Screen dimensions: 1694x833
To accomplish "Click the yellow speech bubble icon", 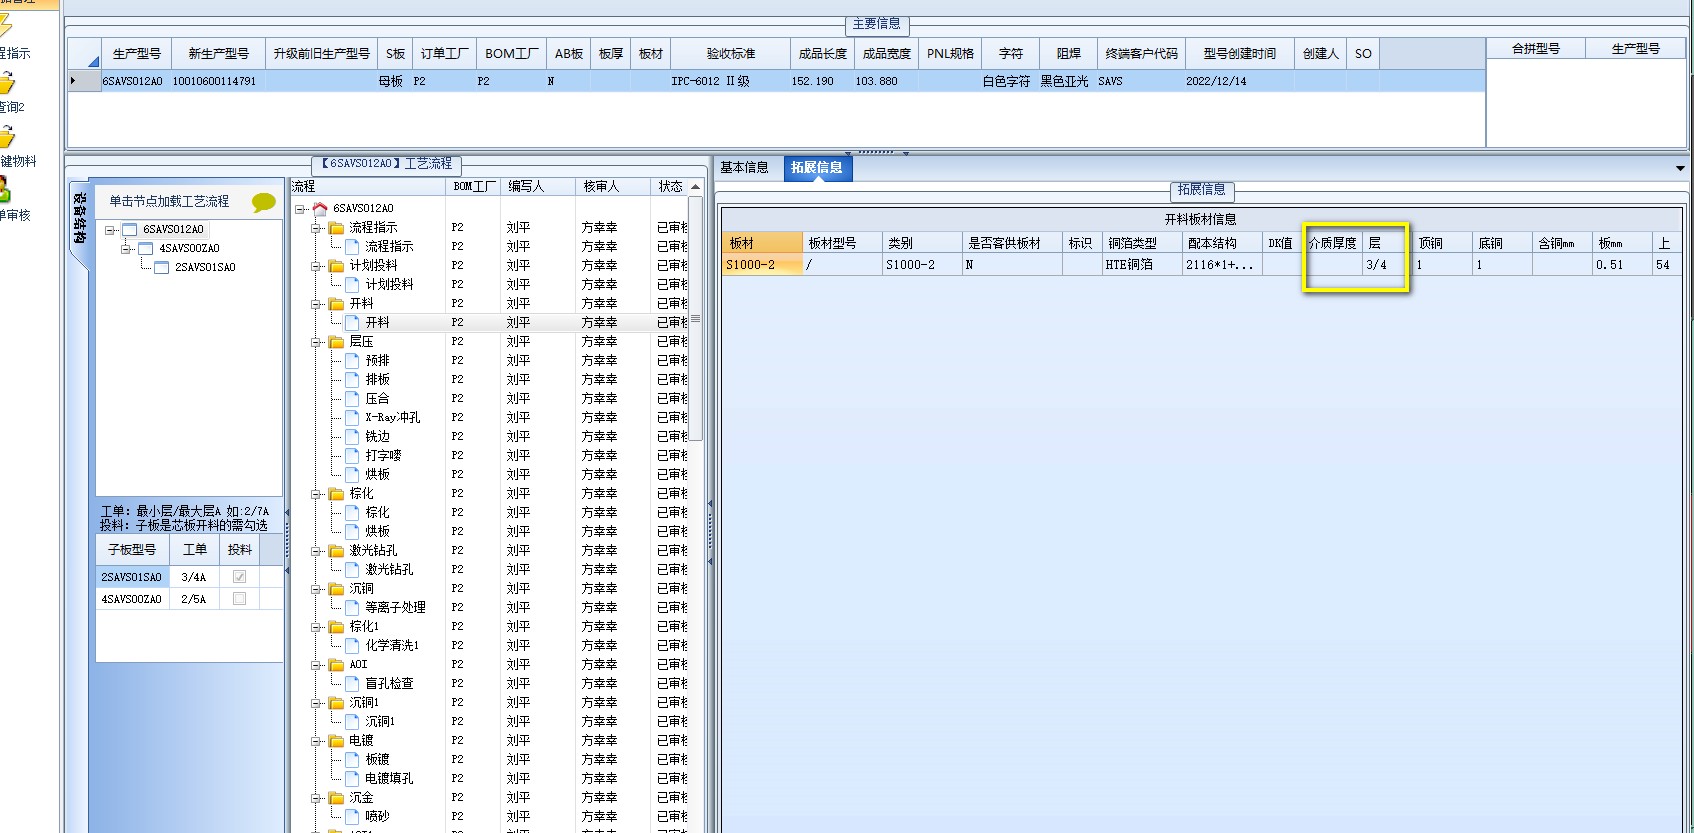I will (x=264, y=202).
